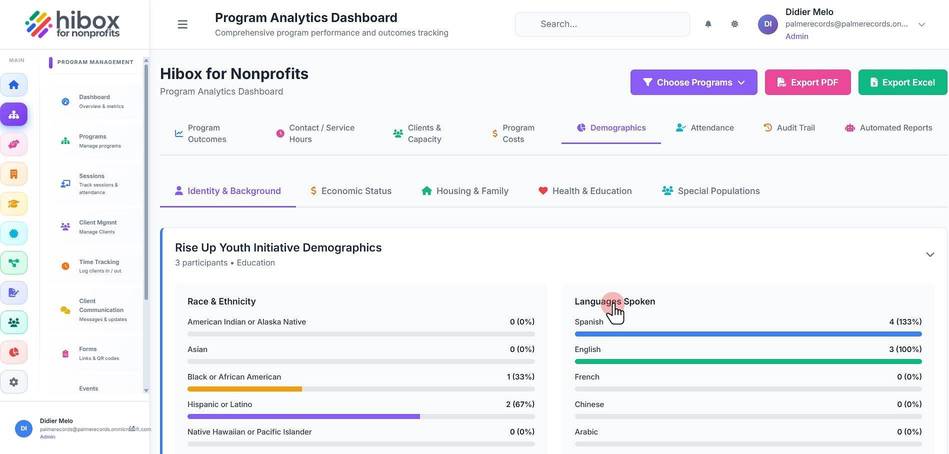Select the pie chart sidebar icon

pyautogui.click(x=13, y=352)
